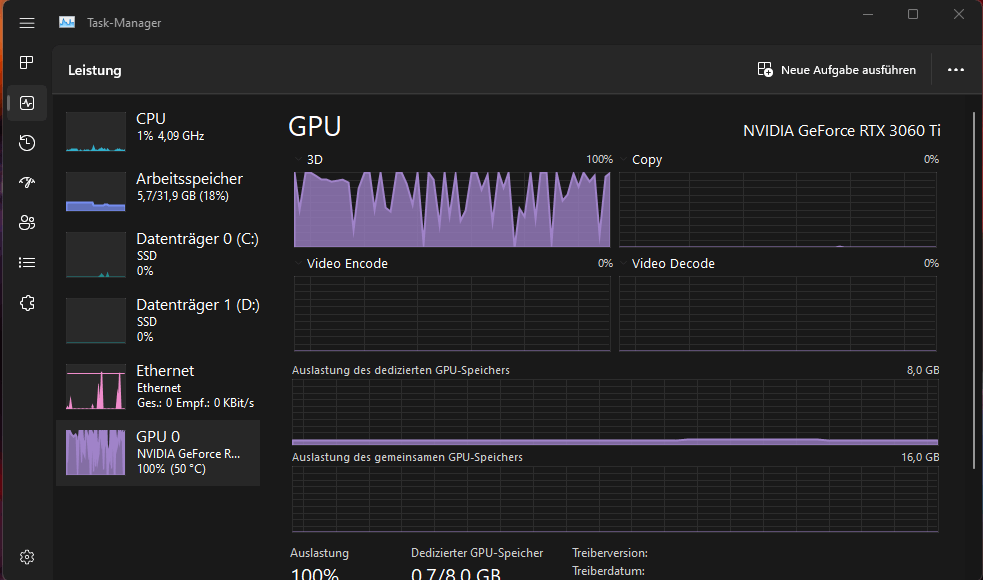
Task: Click the '16,0 GB' shared memory maximum
Action: (x=920, y=457)
